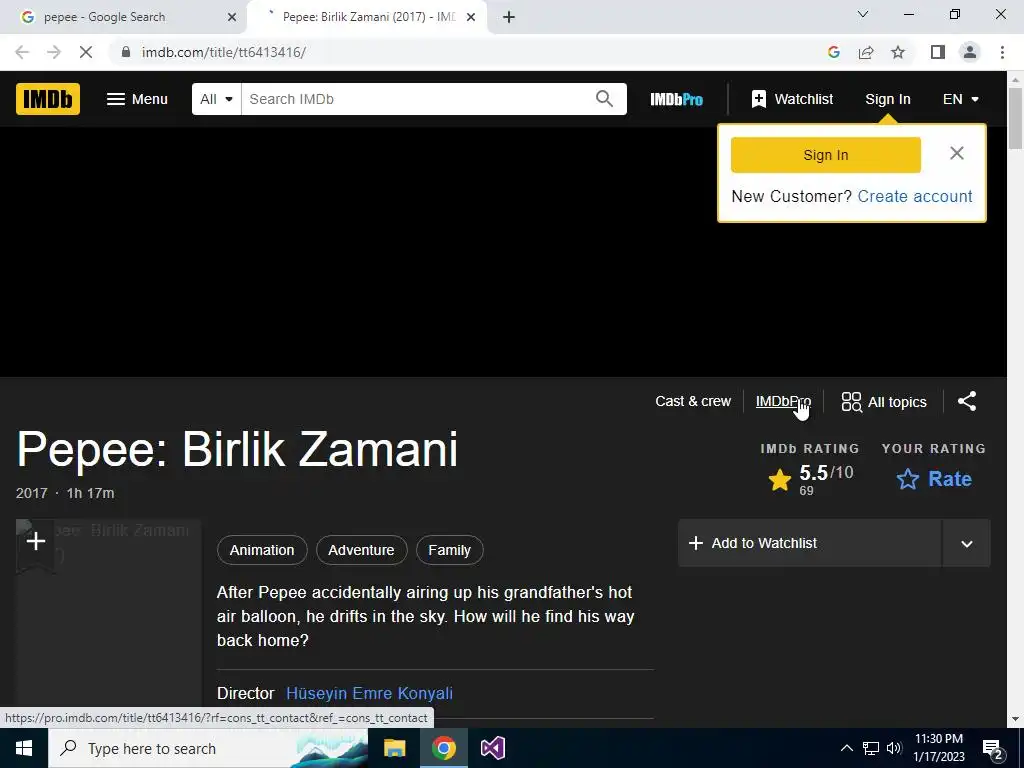Expand the Add to Watchlist dropdown arrow
This screenshot has height=768, width=1024.
967,543
